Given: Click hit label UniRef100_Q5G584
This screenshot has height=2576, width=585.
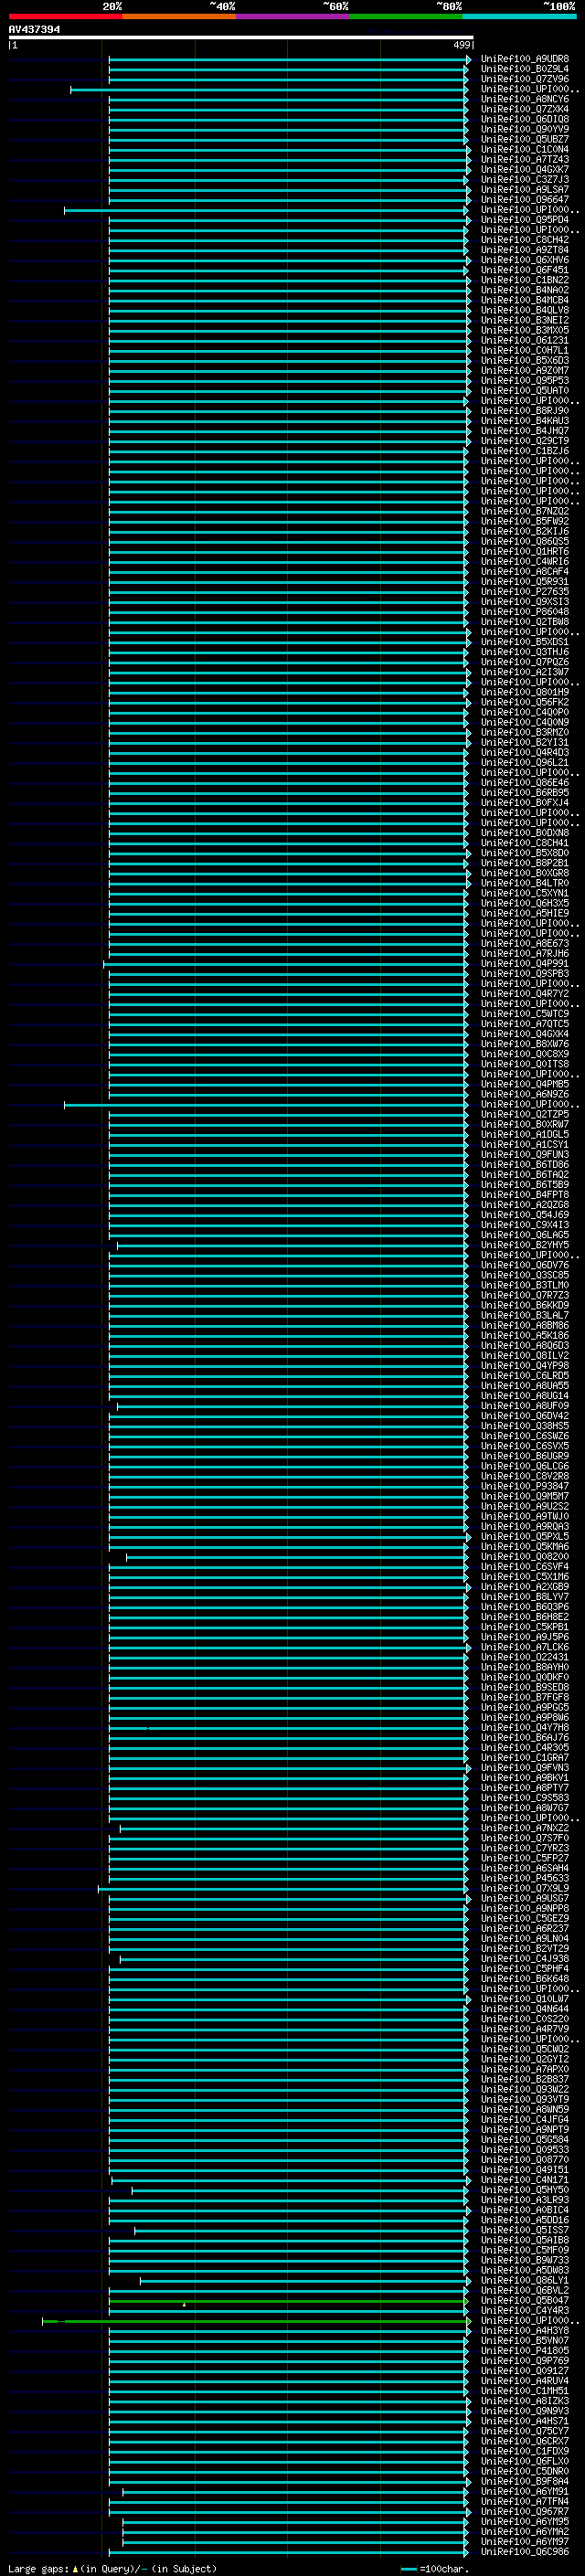Looking at the screenshot, I should tap(525, 2140).
